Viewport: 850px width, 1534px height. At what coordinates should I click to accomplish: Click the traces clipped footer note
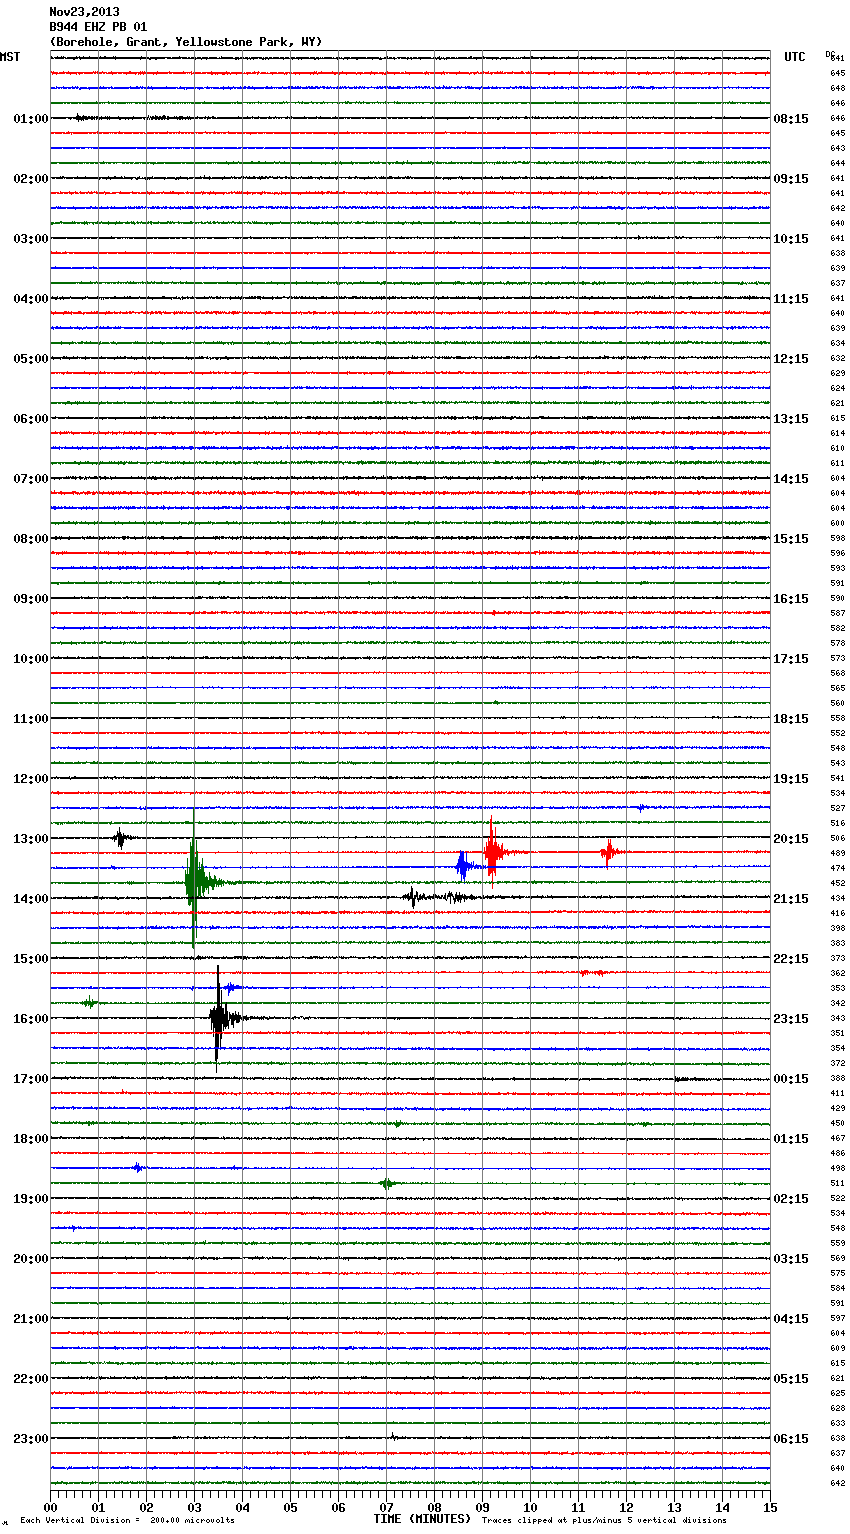click(x=604, y=1520)
